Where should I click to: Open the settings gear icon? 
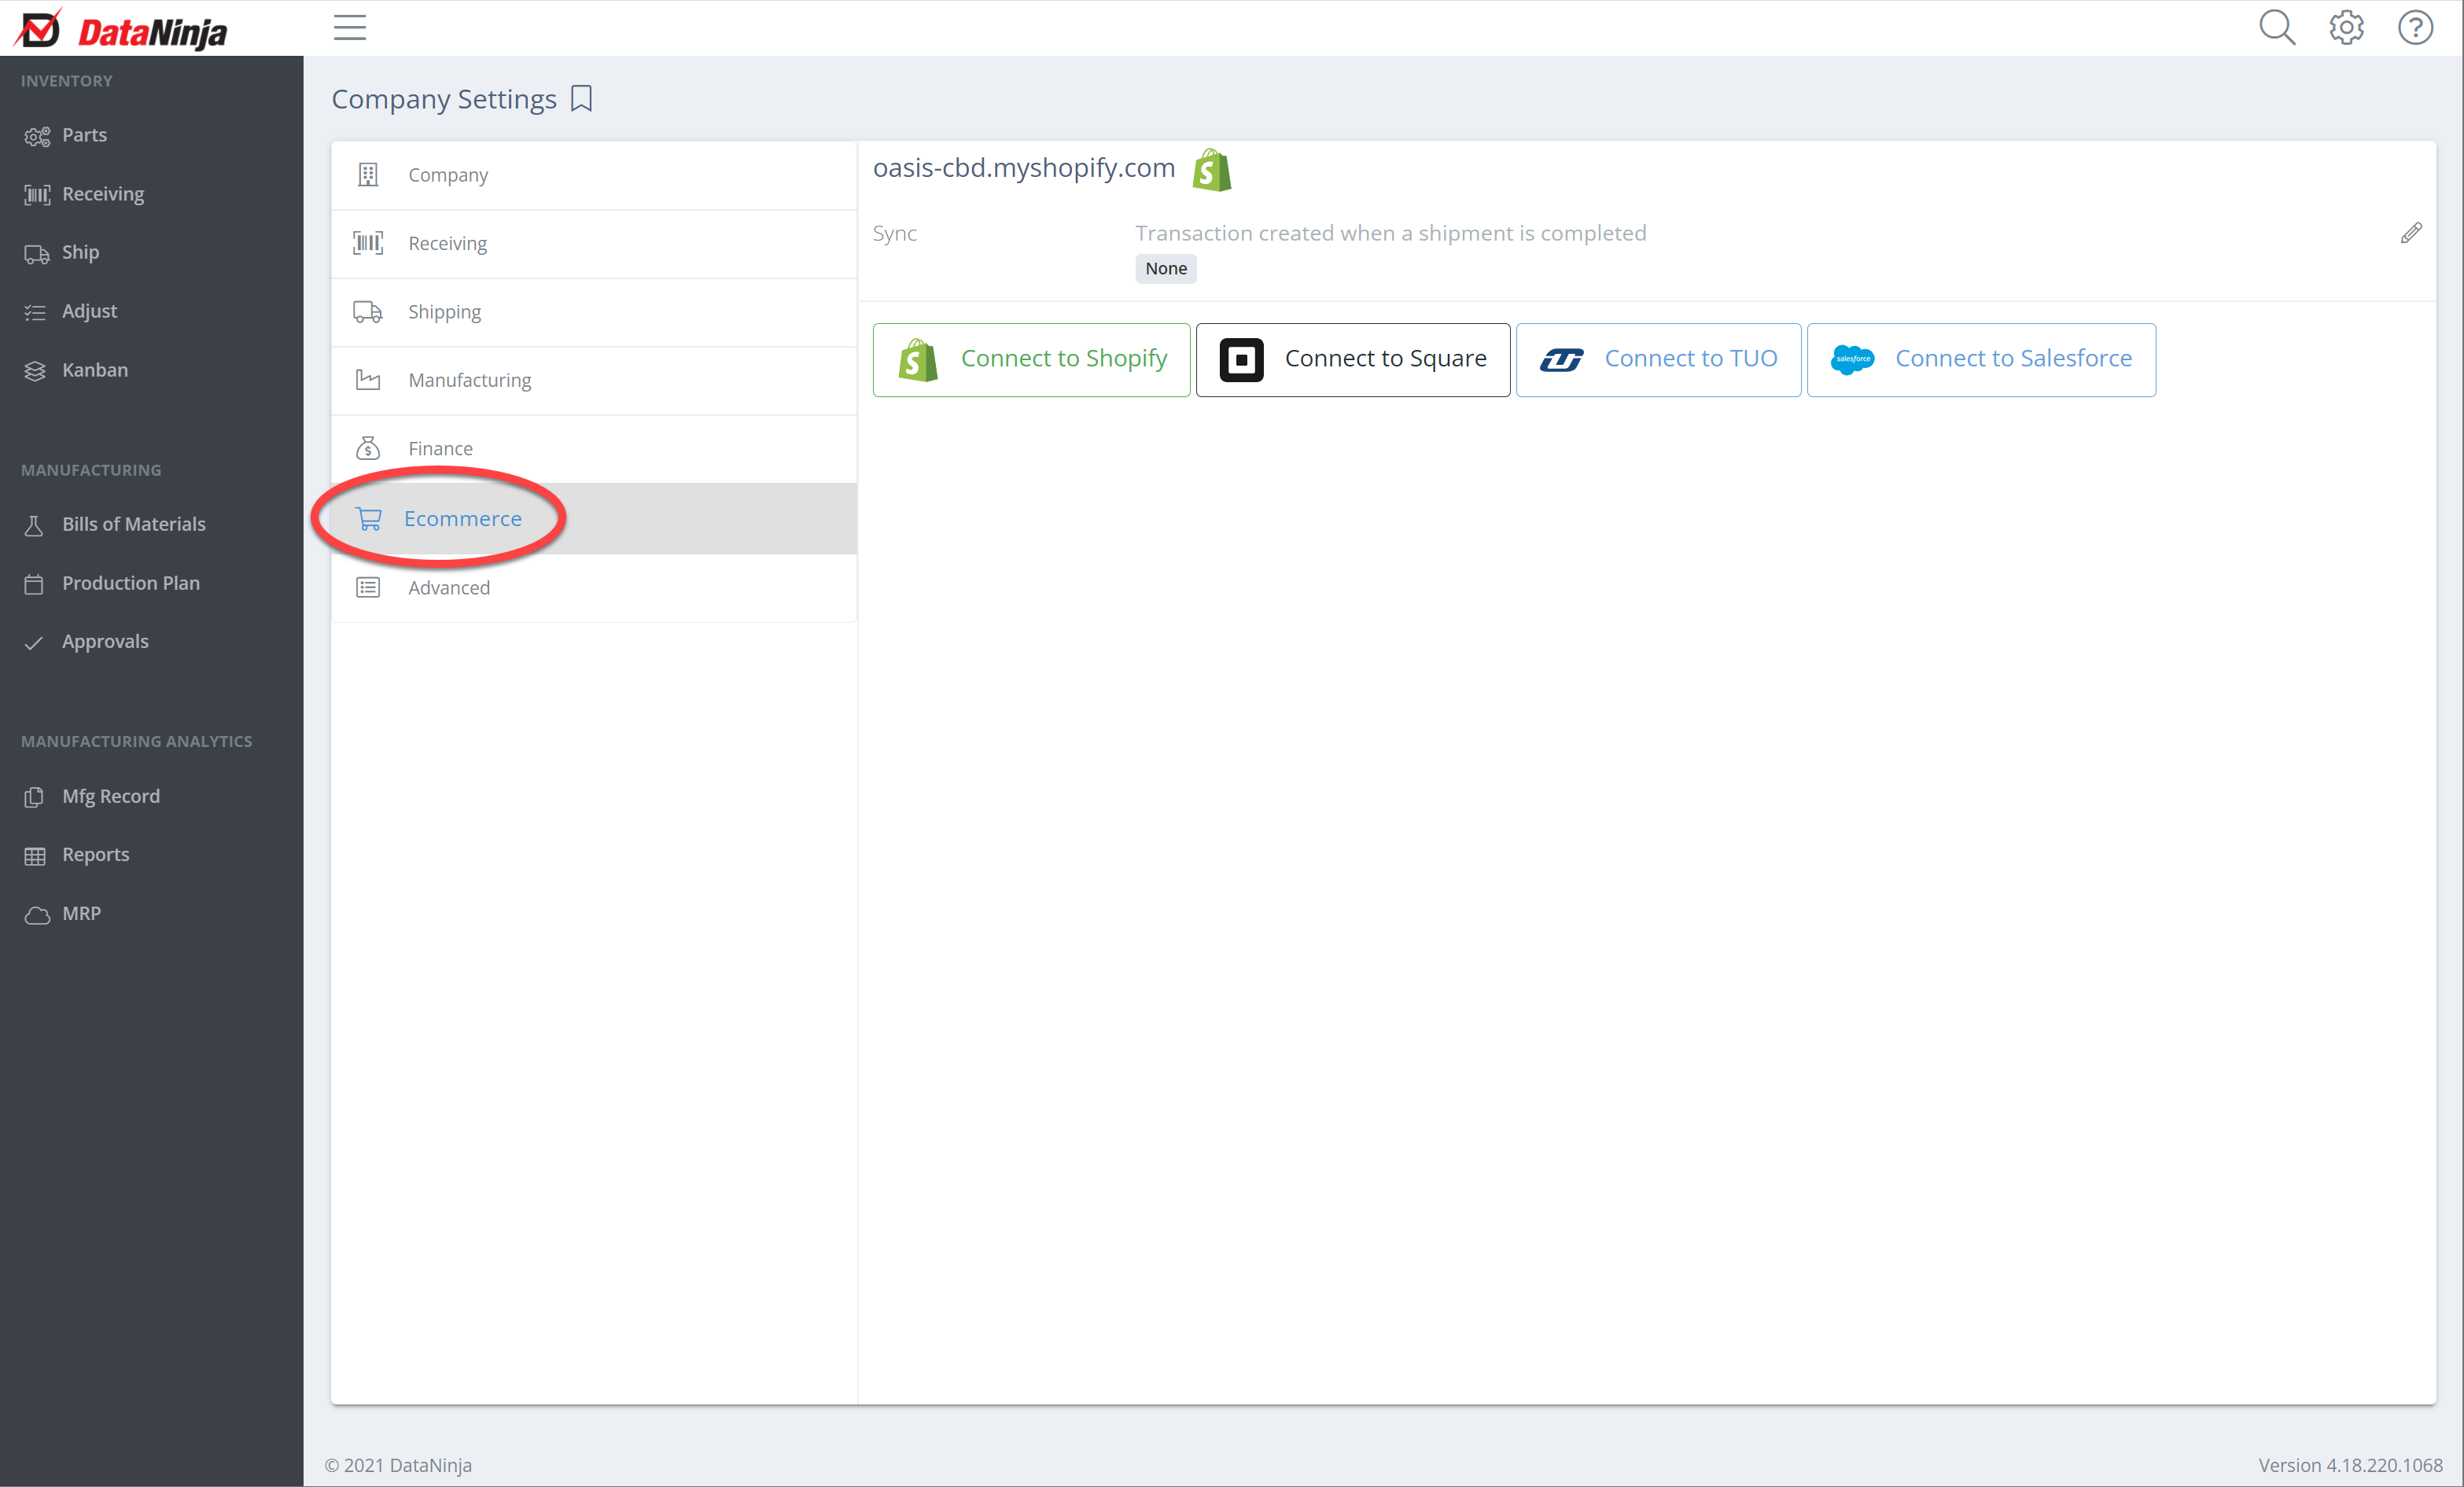(x=2345, y=28)
